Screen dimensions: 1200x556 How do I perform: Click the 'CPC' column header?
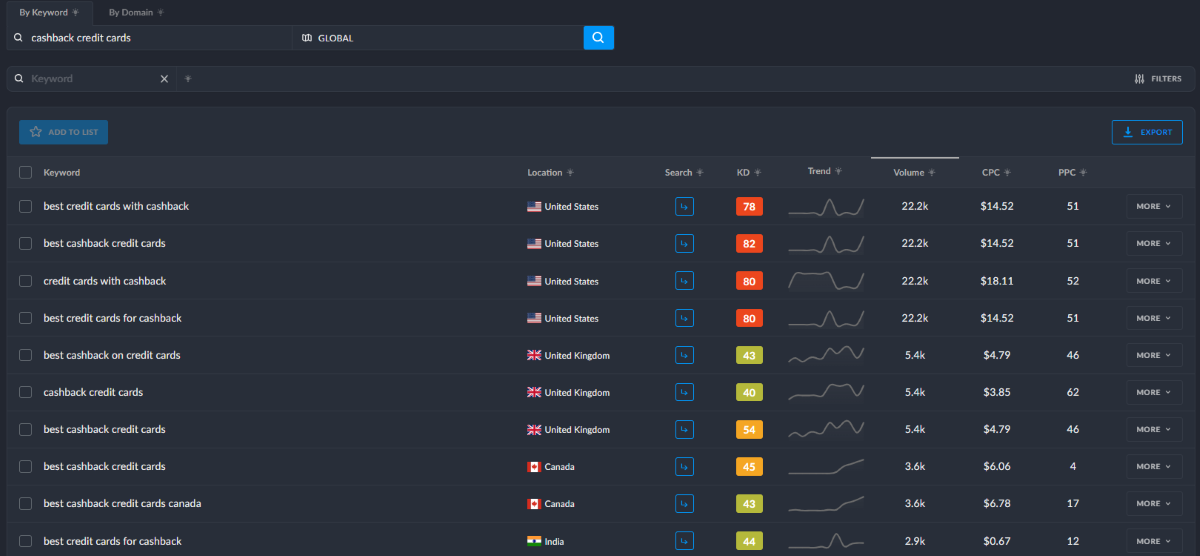991,173
